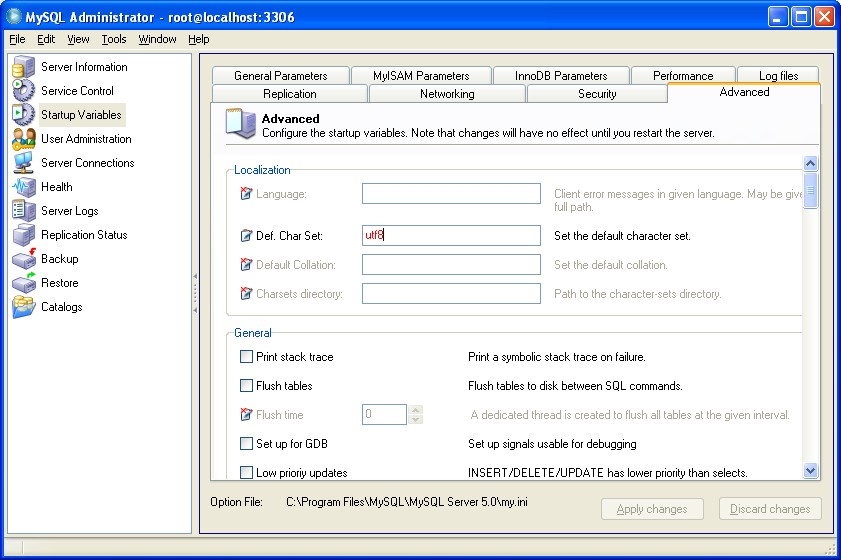Enable the Language option via its edit icon
841x560 pixels.
tap(246, 194)
